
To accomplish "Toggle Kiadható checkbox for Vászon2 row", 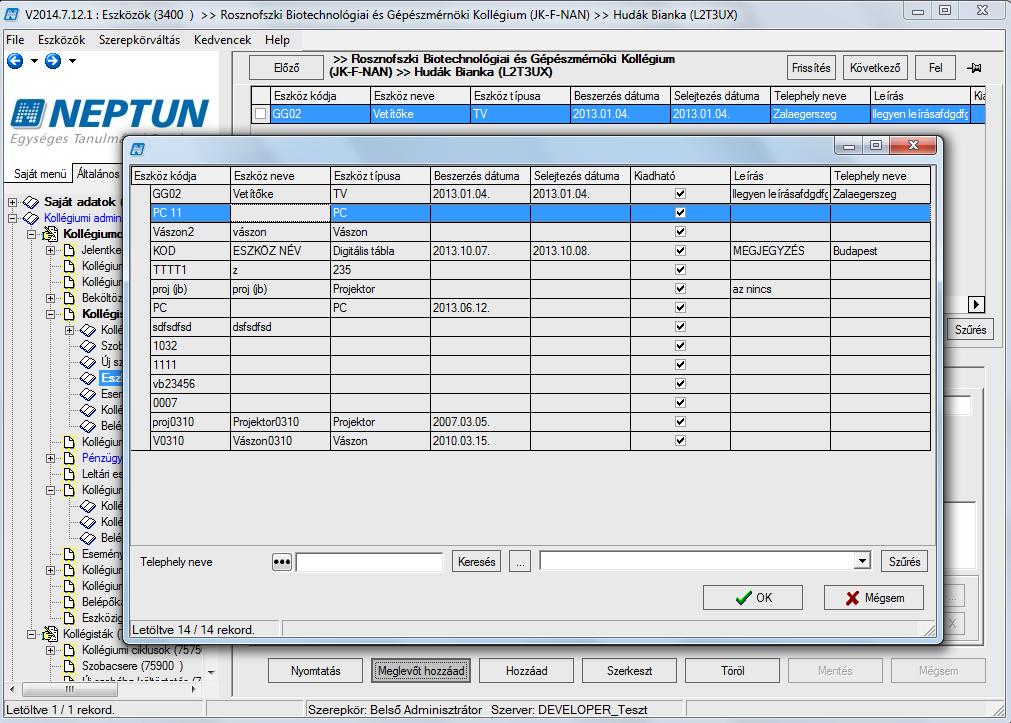I will (x=680, y=232).
